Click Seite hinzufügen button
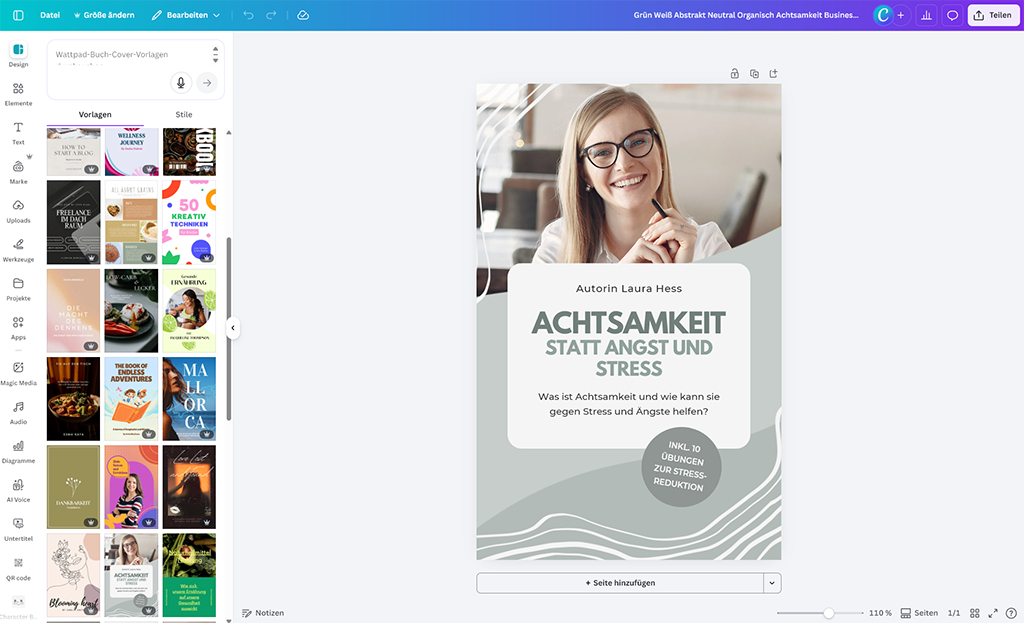Viewport: 1024px width, 623px height. coord(620,583)
